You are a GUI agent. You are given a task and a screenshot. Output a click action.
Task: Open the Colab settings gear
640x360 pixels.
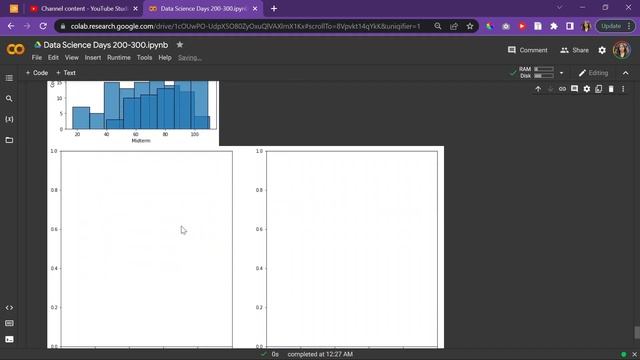[602, 50]
